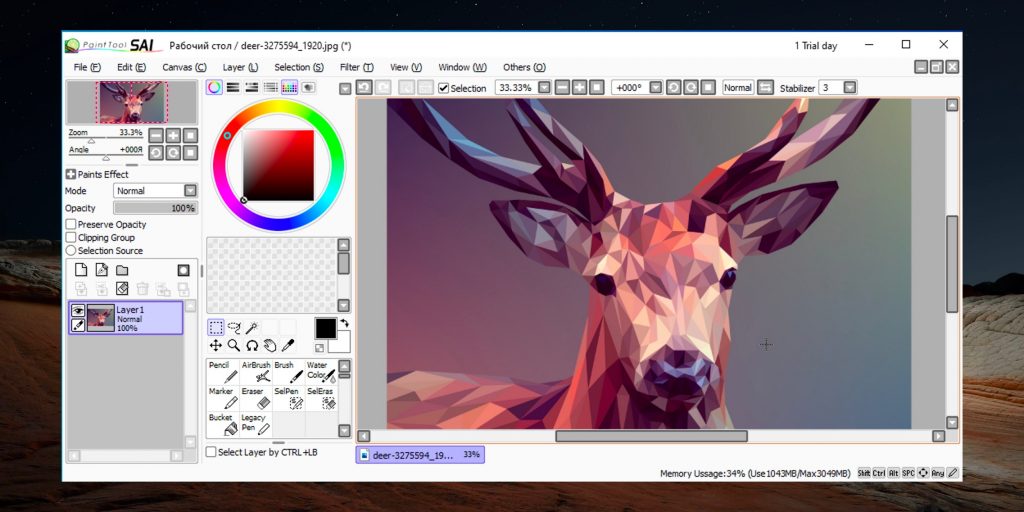Image resolution: width=1024 pixels, height=512 pixels.
Task: Click the Normal view button in toolbar
Action: (x=738, y=88)
